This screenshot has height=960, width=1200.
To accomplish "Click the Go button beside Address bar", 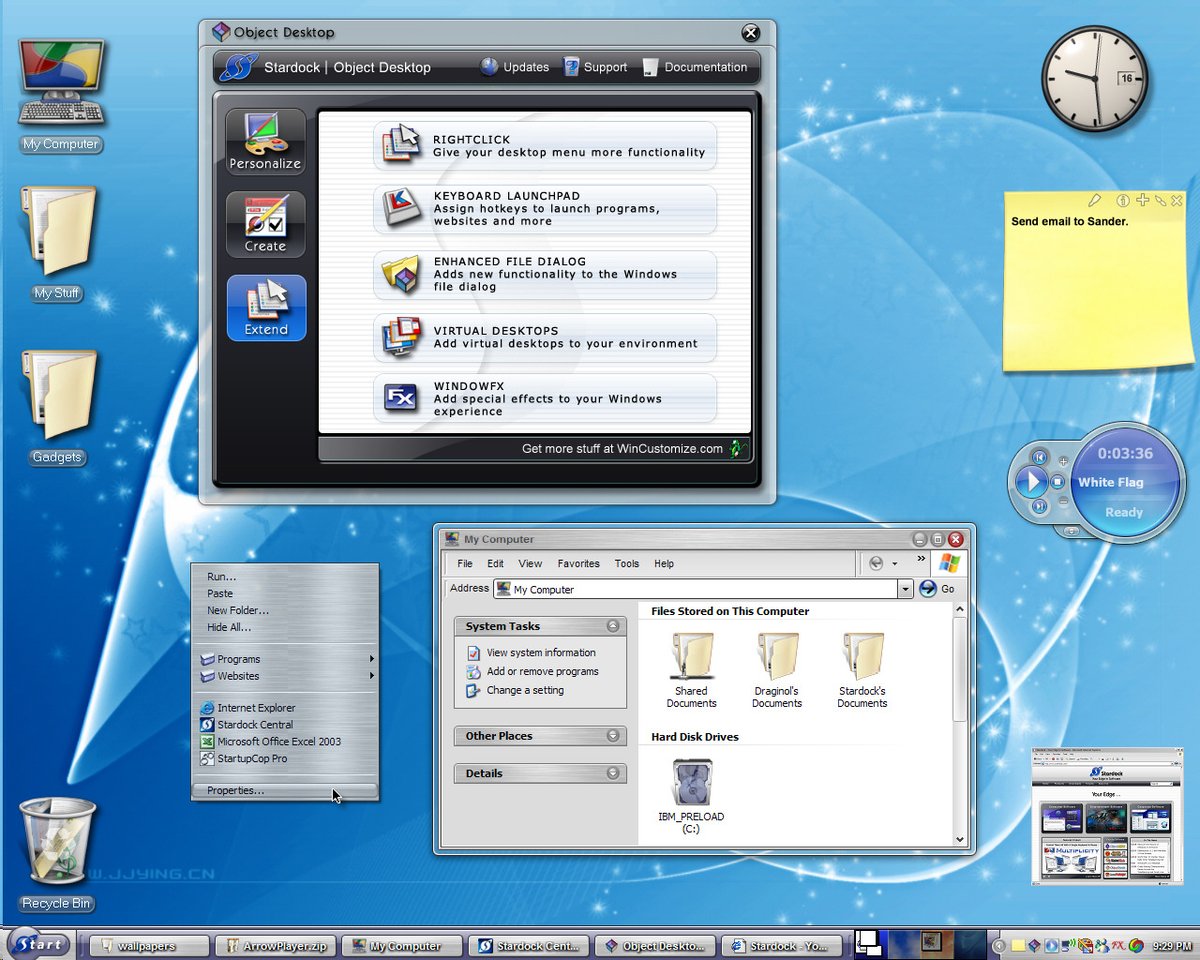I will pyautogui.click(x=937, y=589).
